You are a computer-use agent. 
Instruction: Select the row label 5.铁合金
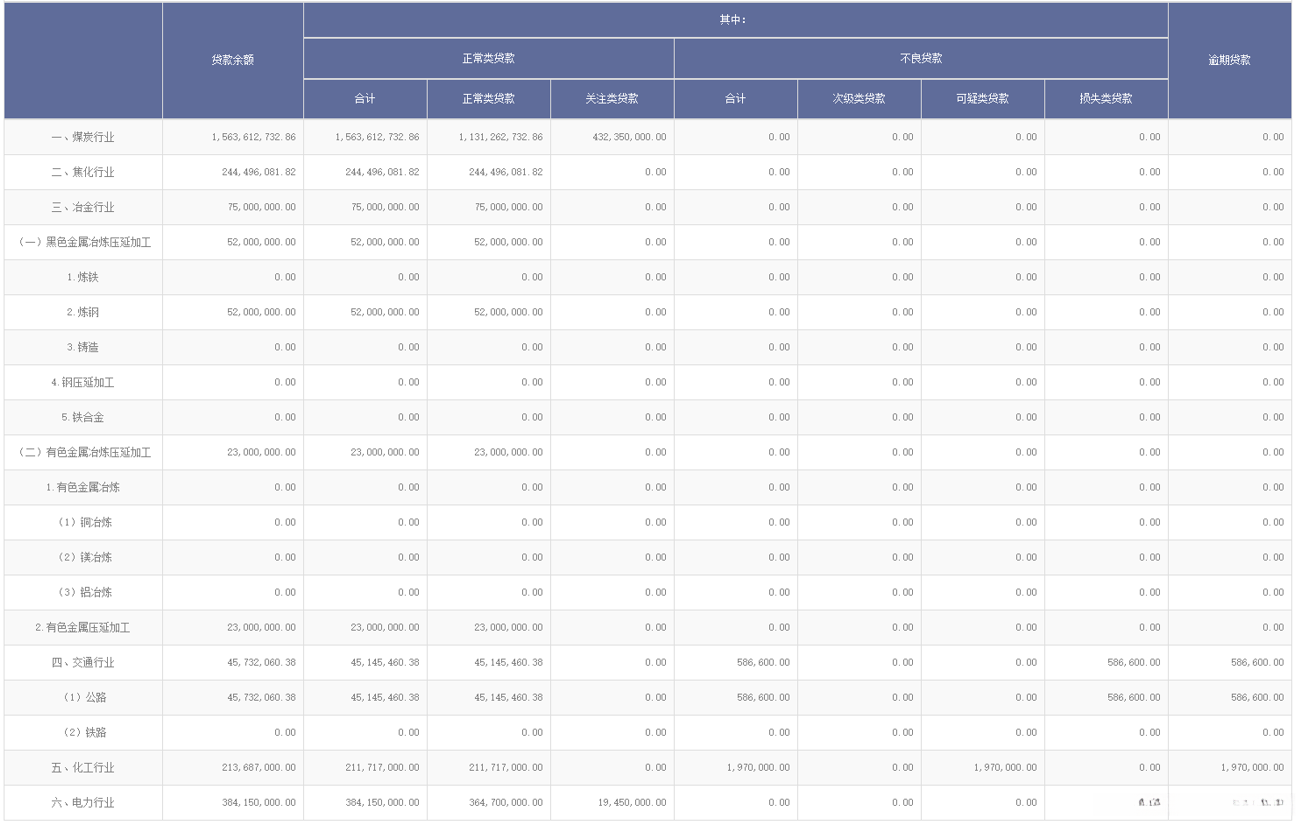tap(83, 417)
